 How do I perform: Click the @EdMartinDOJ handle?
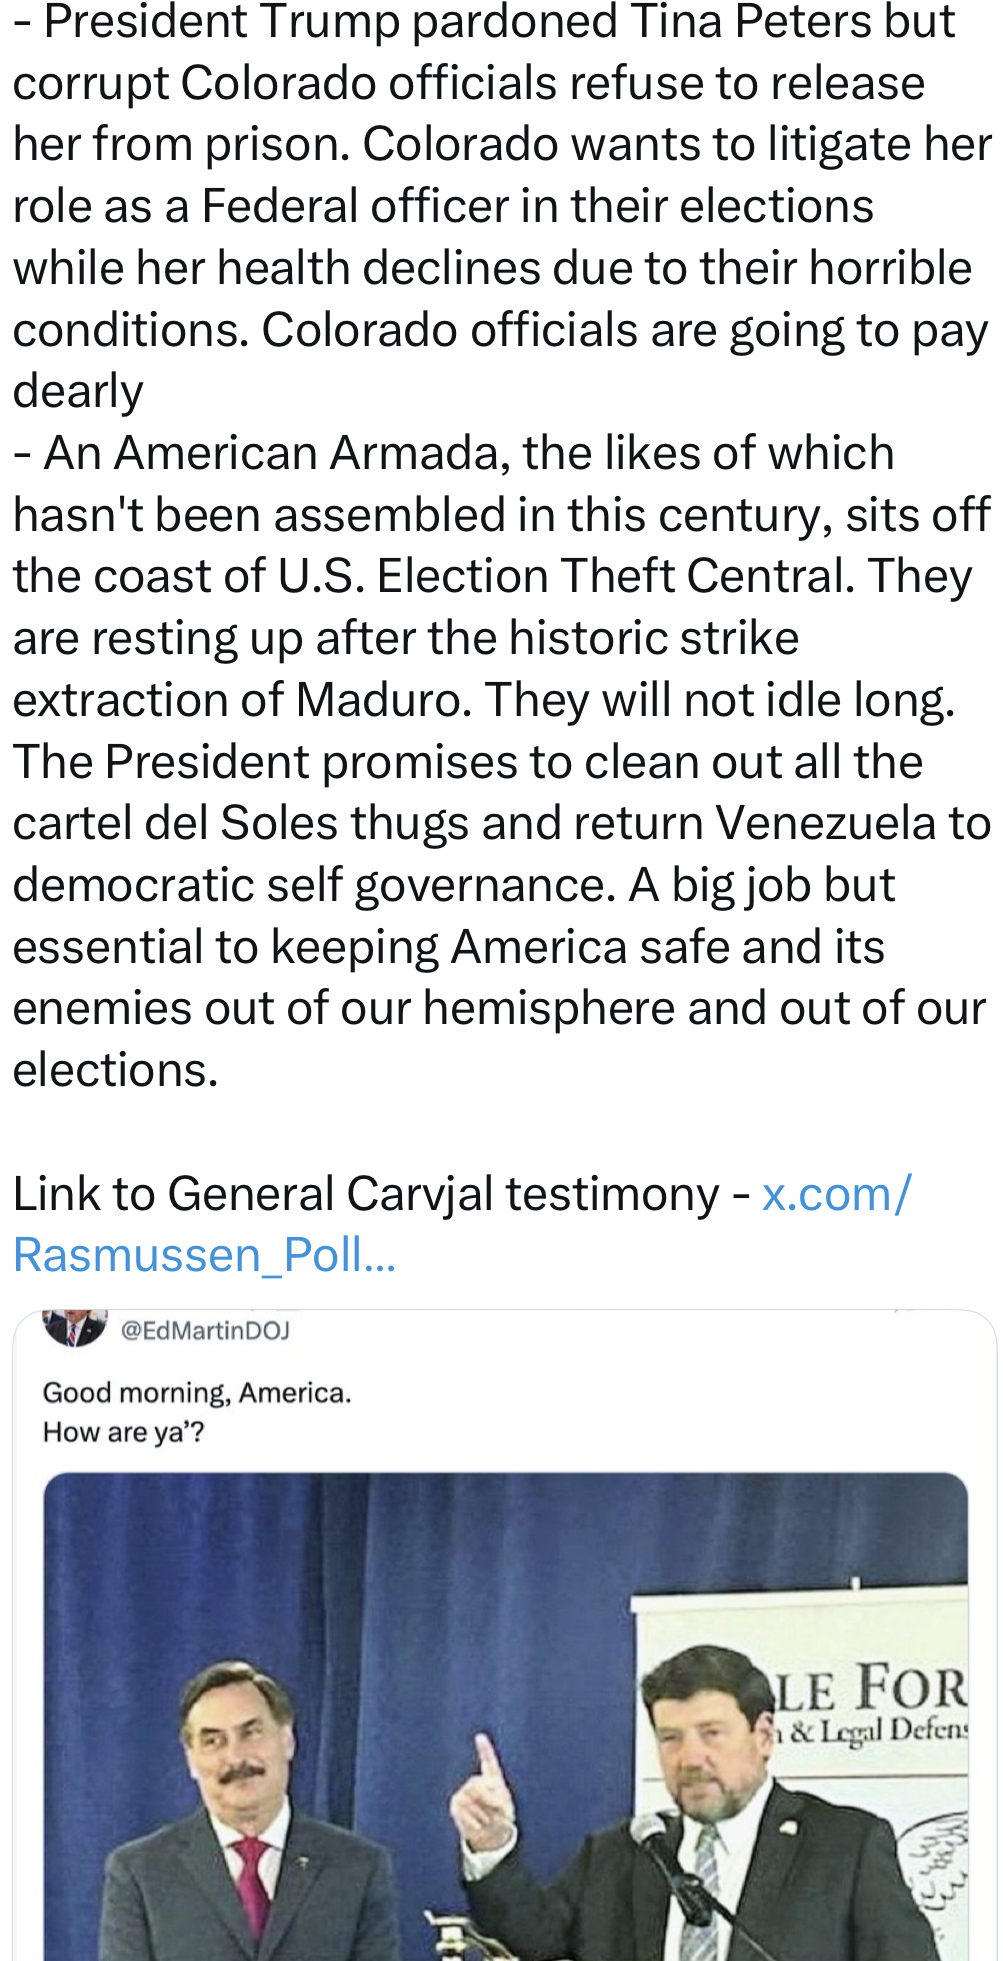pos(205,1330)
